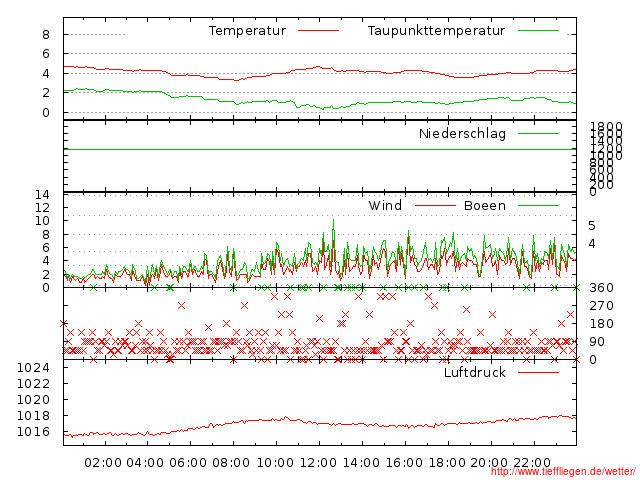
Task: Click the 18:00 time axis label
Action: (x=447, y=463)
